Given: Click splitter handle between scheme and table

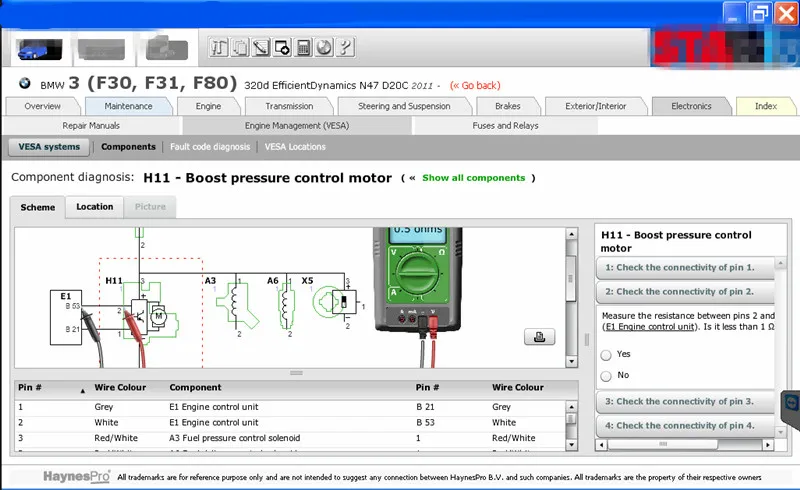Looking at the screenshot, I should 296,373.
